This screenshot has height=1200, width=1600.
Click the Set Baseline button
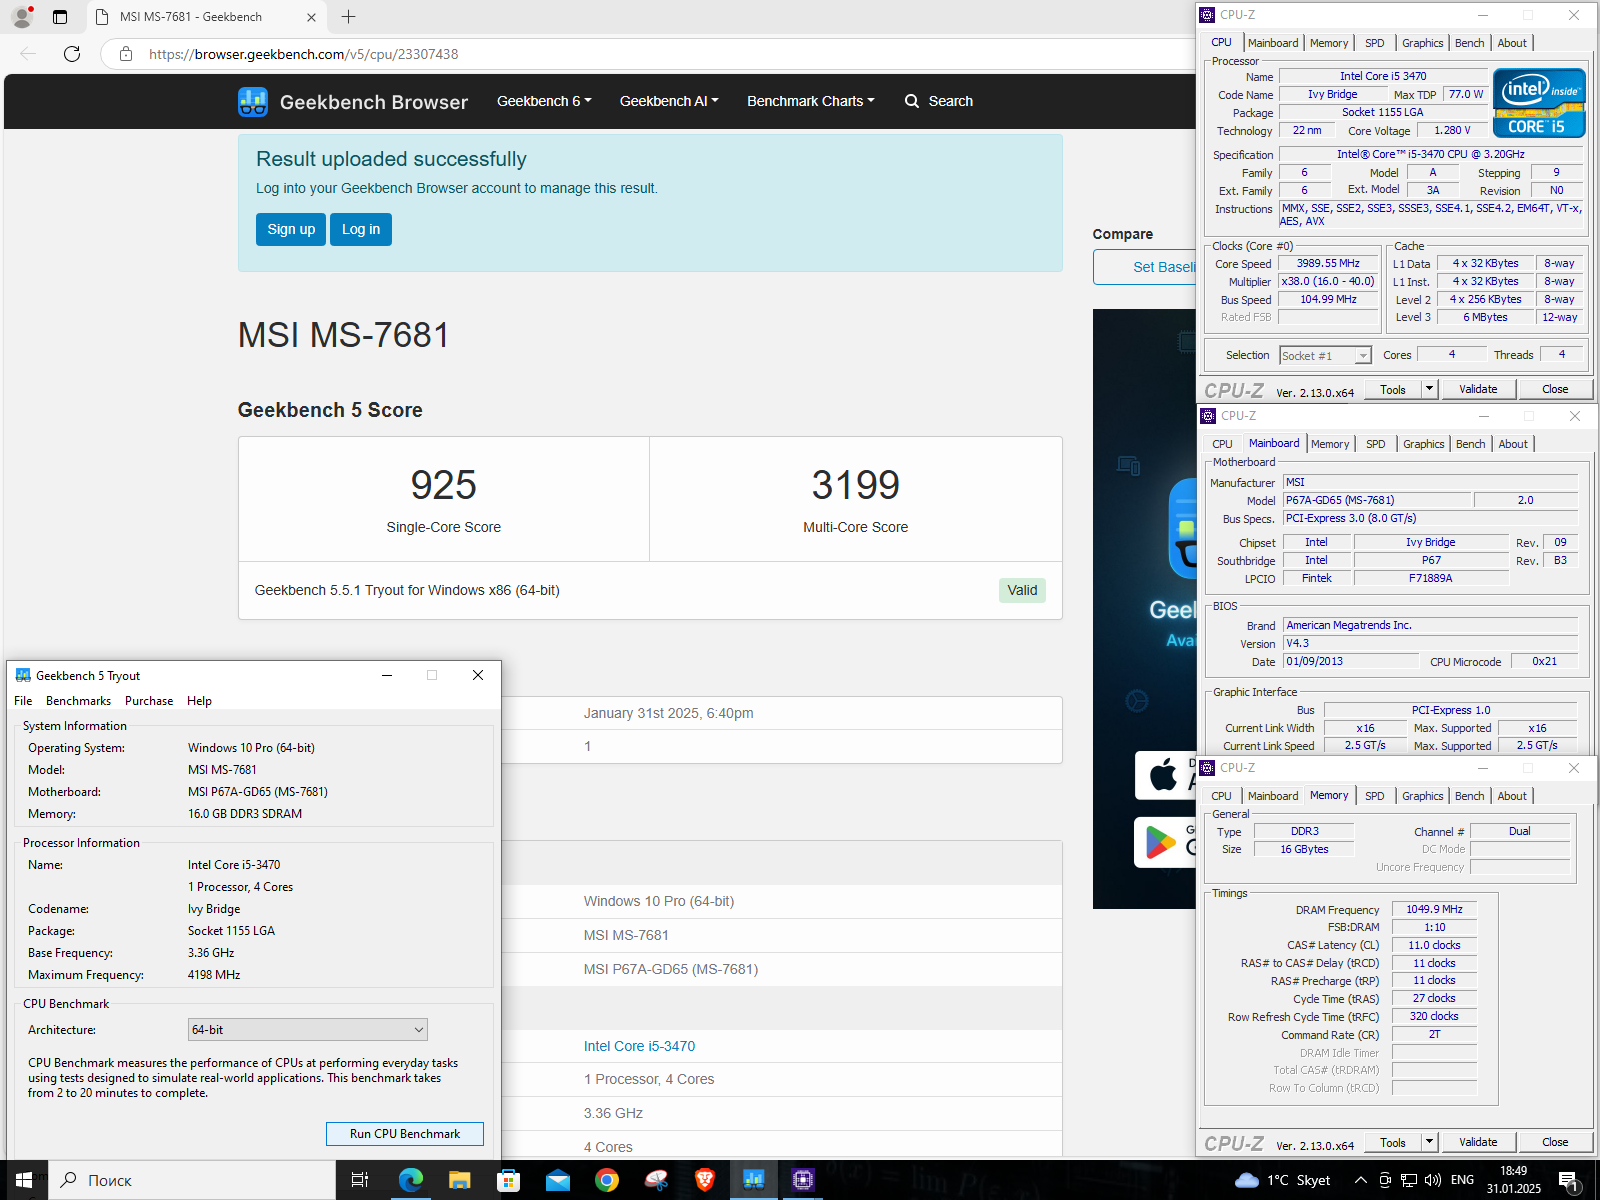point(1145,267)
